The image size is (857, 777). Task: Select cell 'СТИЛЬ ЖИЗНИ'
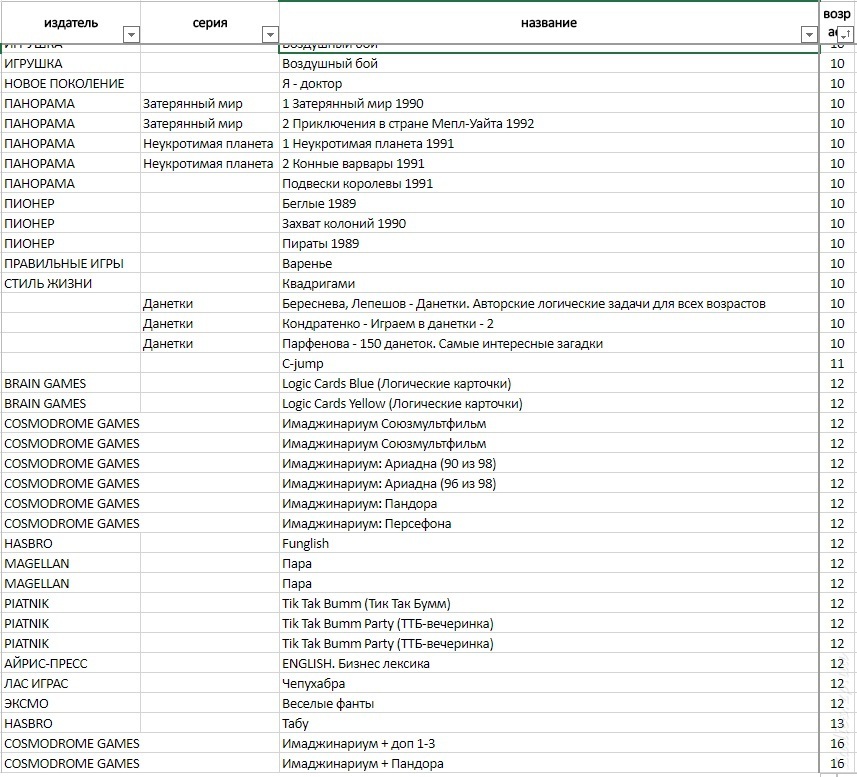[71, 284]
